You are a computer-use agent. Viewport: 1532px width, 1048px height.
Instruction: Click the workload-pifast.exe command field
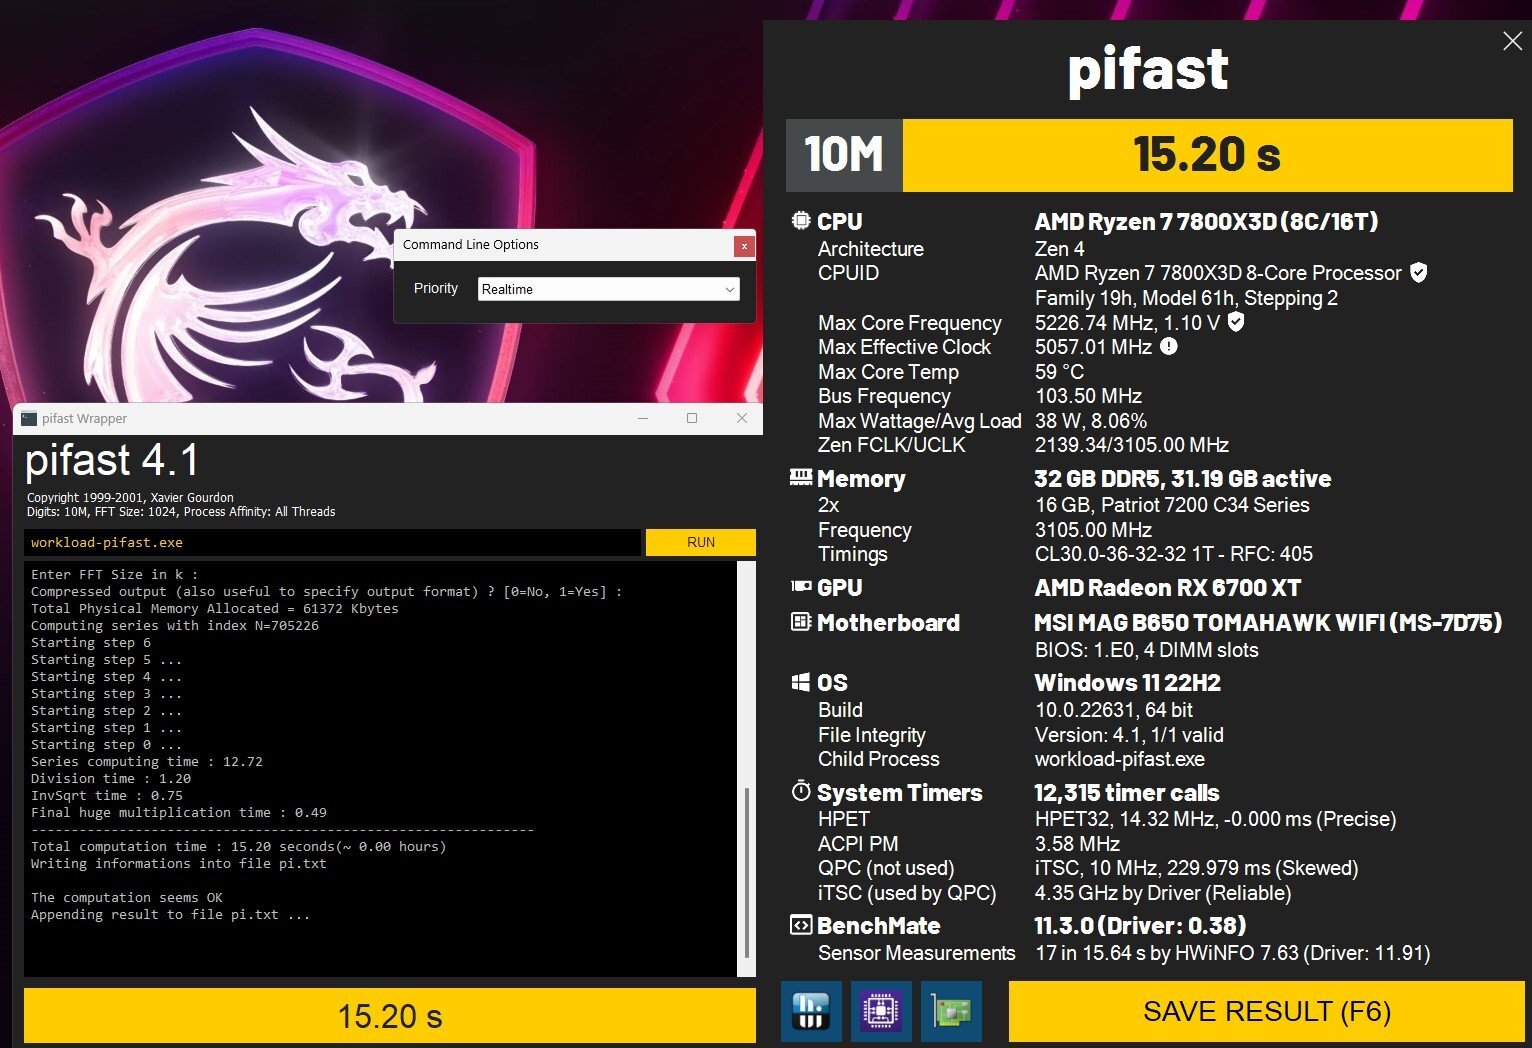[x=332, y=542]
